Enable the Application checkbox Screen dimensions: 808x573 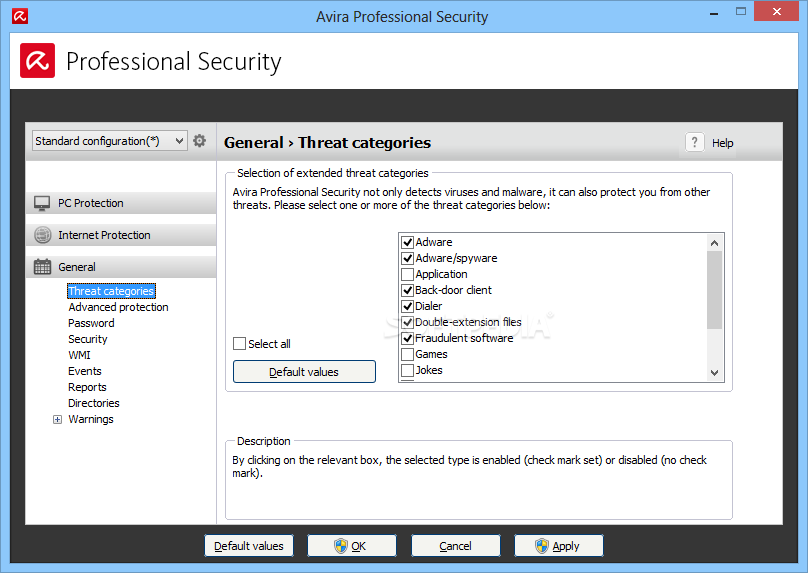click(407, 274)
